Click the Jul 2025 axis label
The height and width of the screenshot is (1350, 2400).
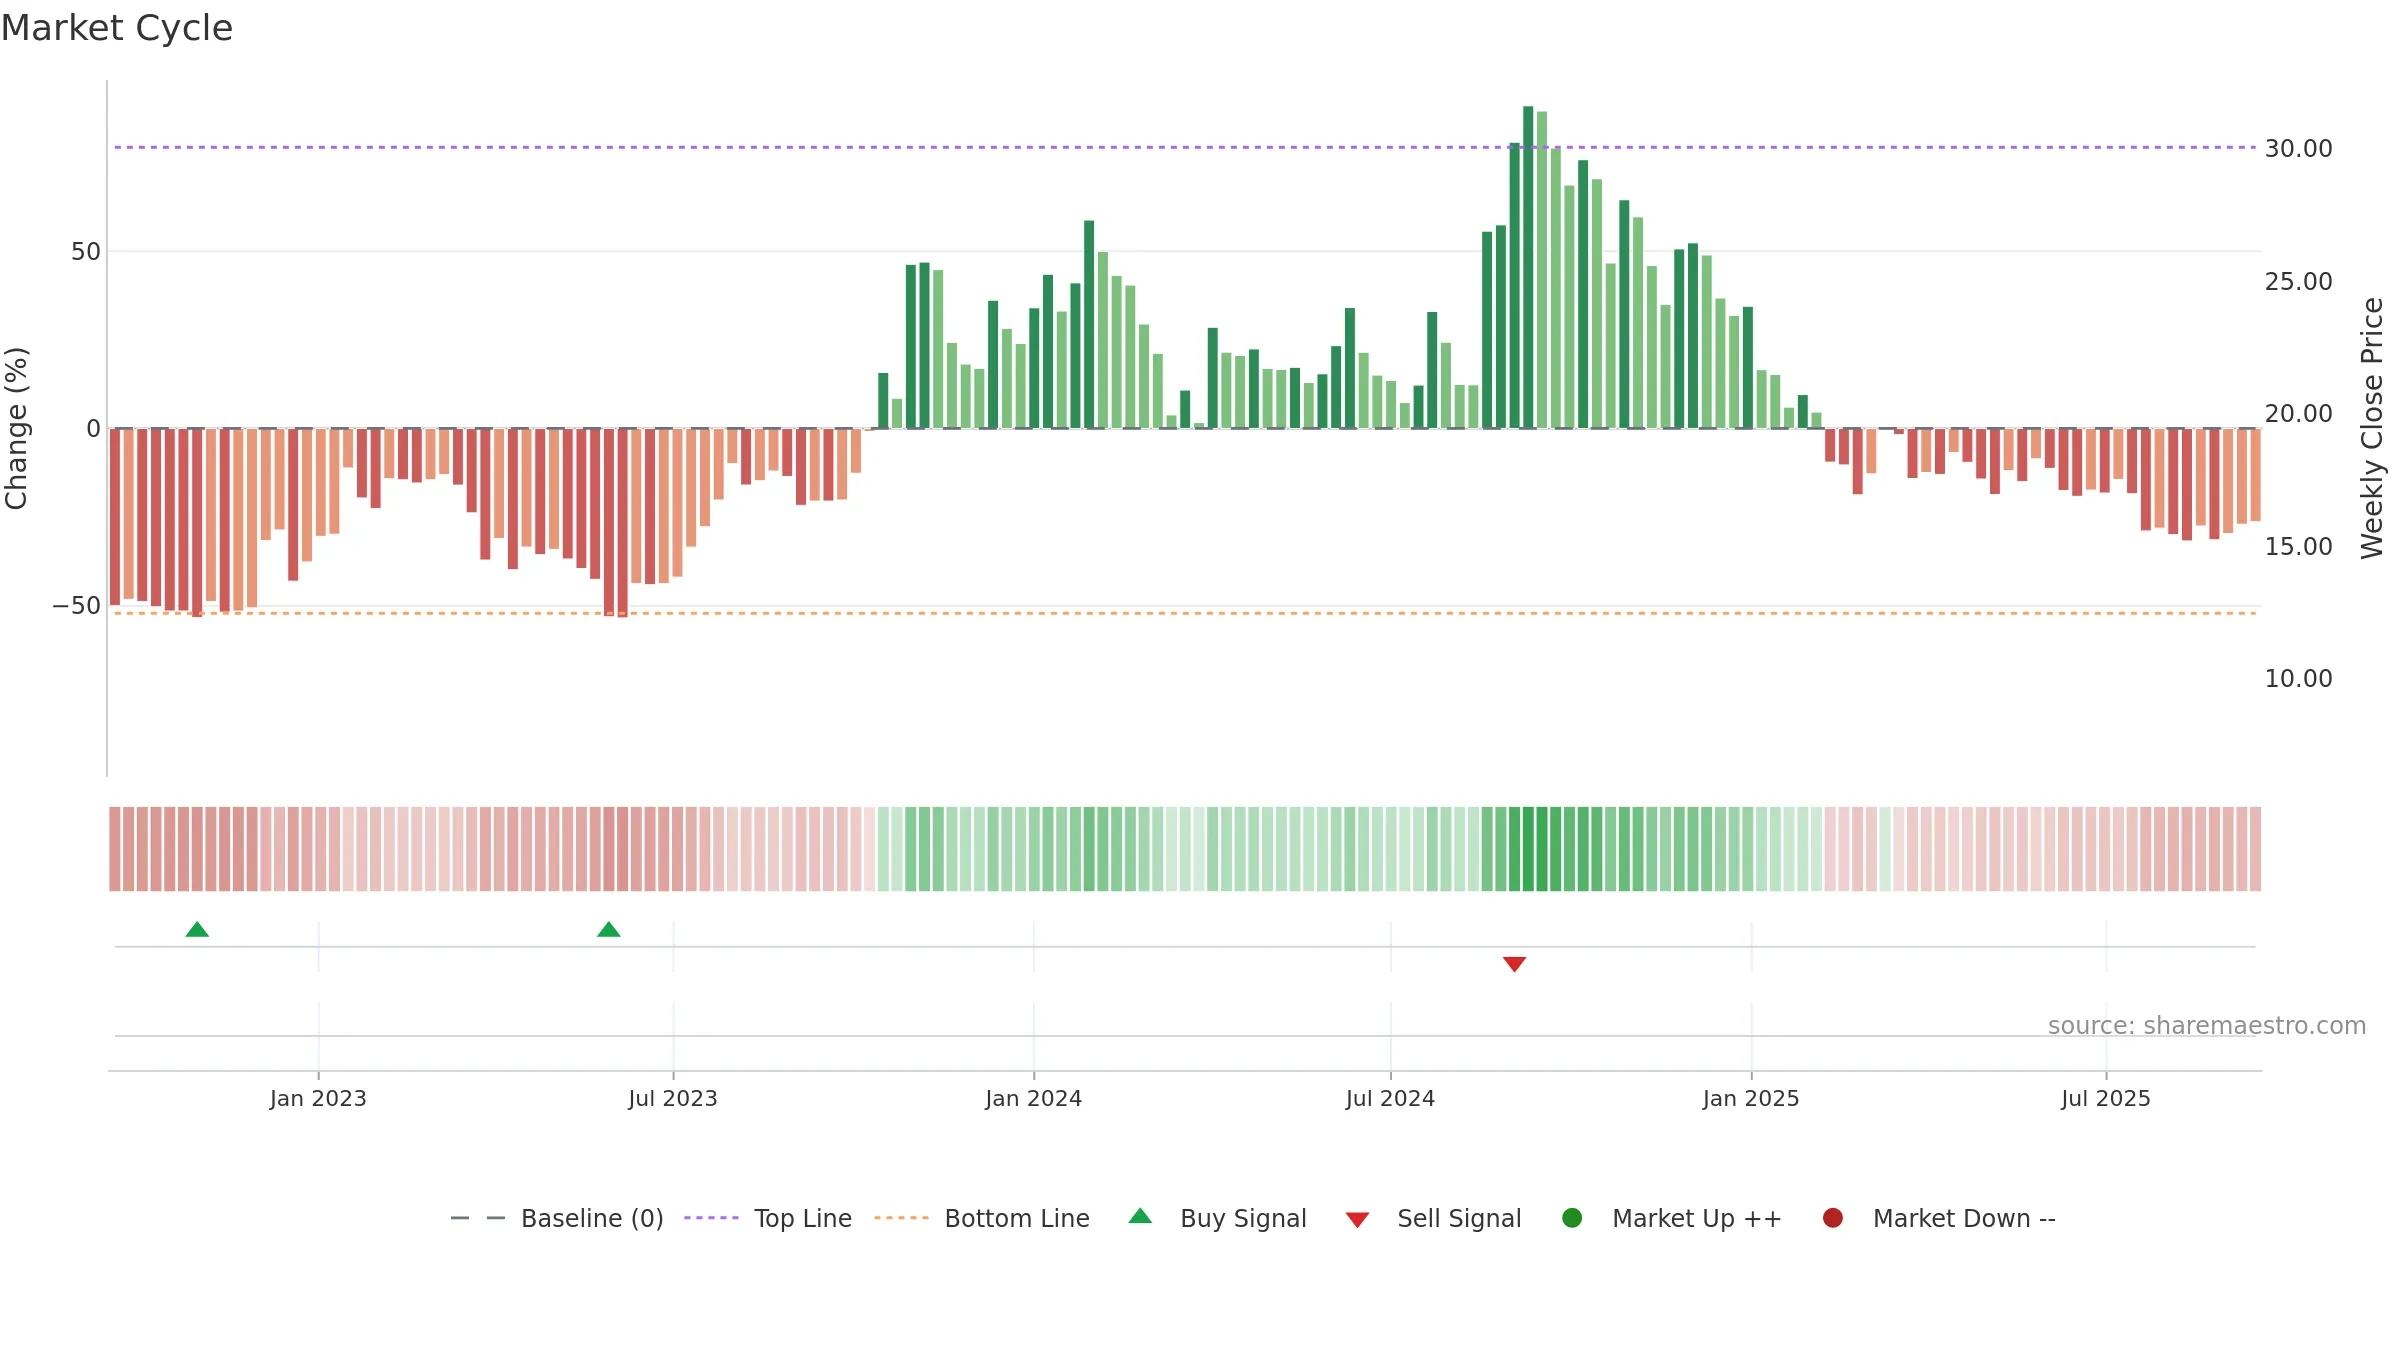click(2106, 1098)
